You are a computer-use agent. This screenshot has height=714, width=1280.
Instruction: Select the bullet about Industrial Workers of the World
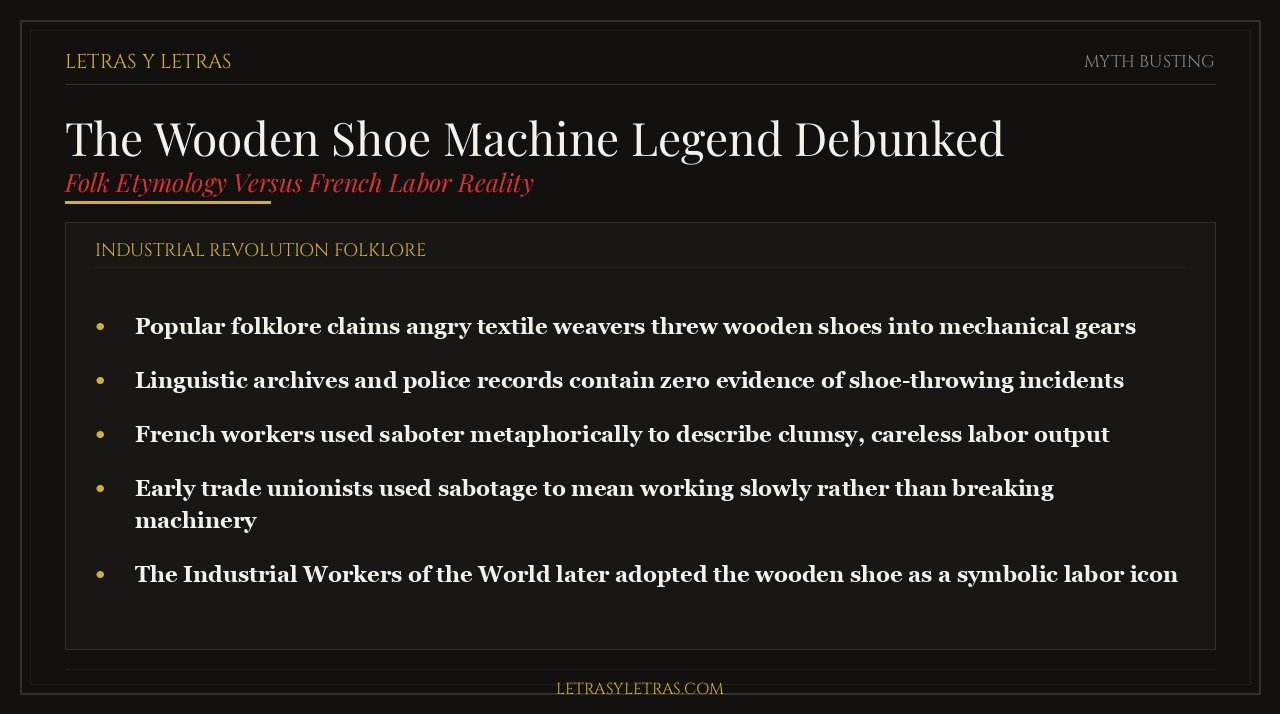click(x=656, y=575)
